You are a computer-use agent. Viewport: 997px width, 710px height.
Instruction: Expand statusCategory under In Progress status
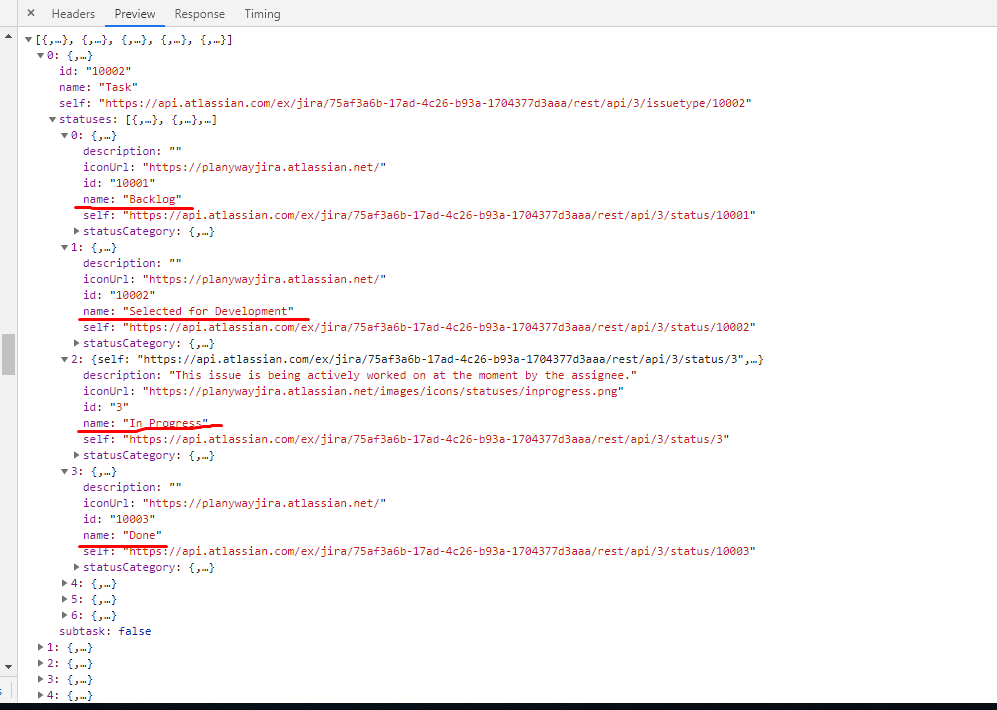(76, 455)
